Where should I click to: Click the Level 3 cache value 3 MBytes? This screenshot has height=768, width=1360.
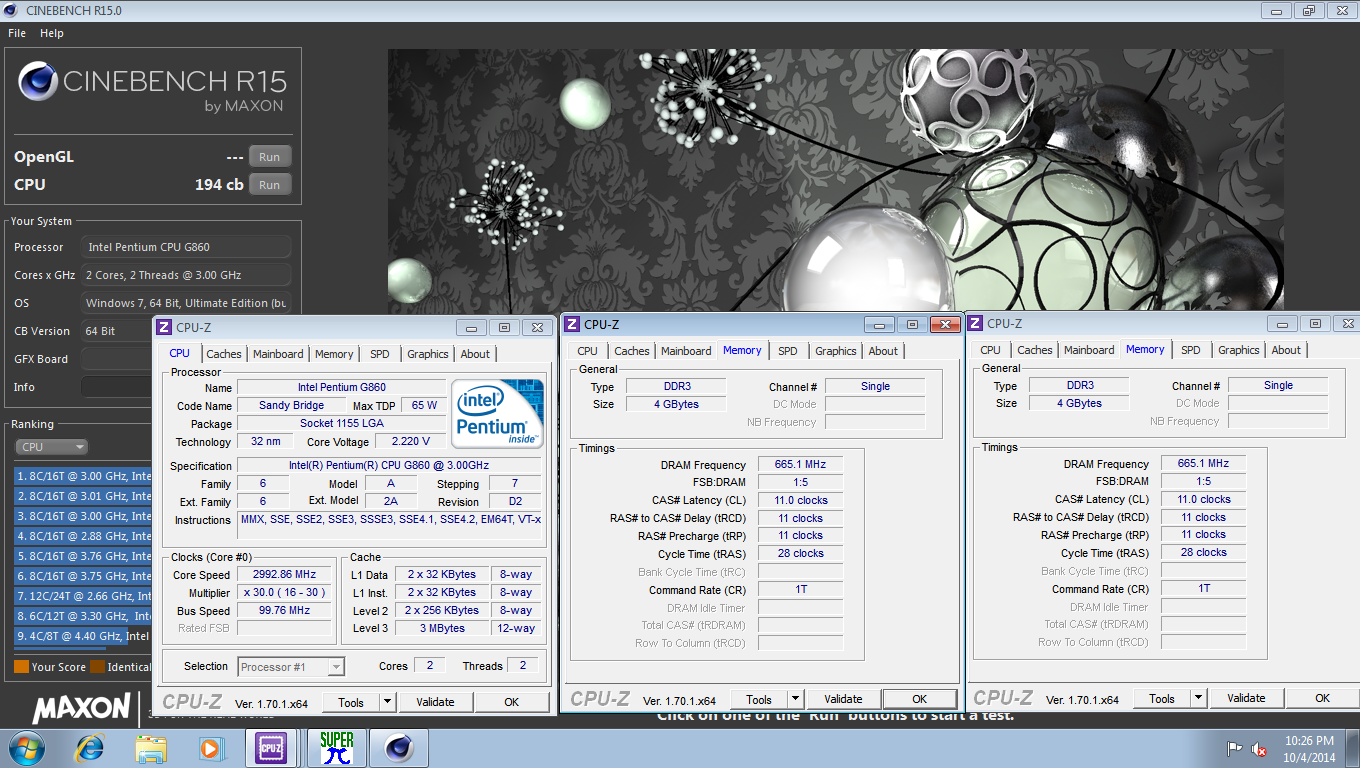click(441, 629)
